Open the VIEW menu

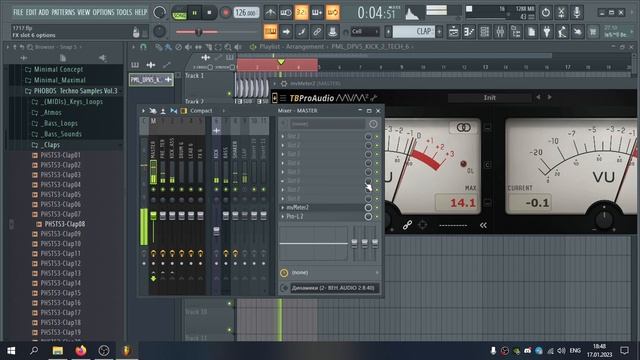click(84, 12)
